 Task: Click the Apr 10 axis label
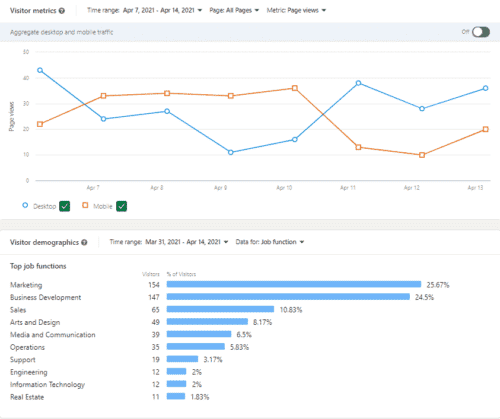click(x=284, y=188)
